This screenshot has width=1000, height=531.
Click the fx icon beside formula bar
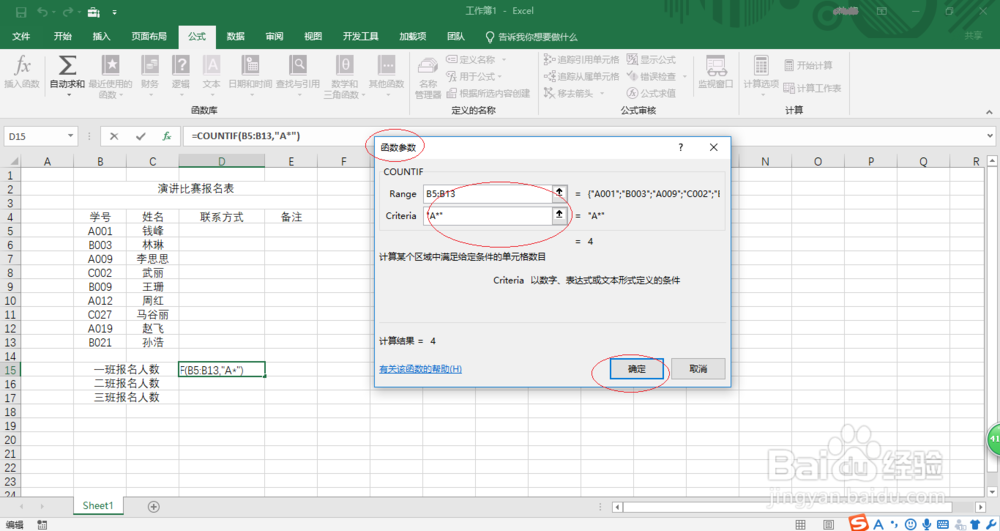click(166, 136)
